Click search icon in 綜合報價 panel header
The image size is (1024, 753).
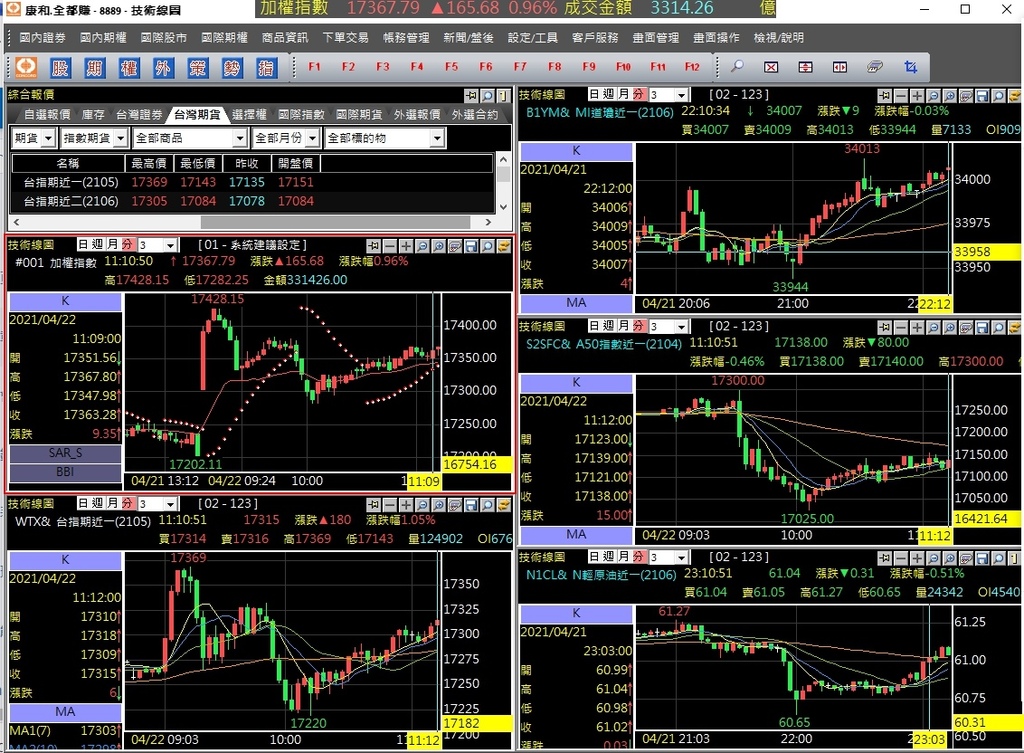click(x=487, y=95)
